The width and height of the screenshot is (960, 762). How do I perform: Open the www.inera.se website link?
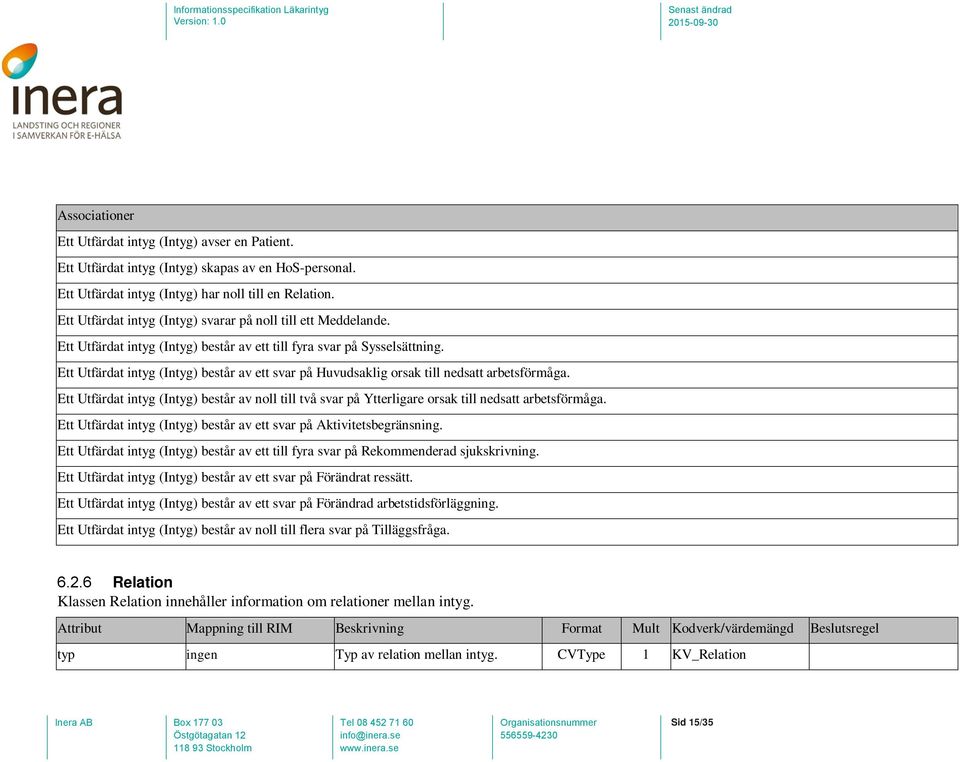369,749
